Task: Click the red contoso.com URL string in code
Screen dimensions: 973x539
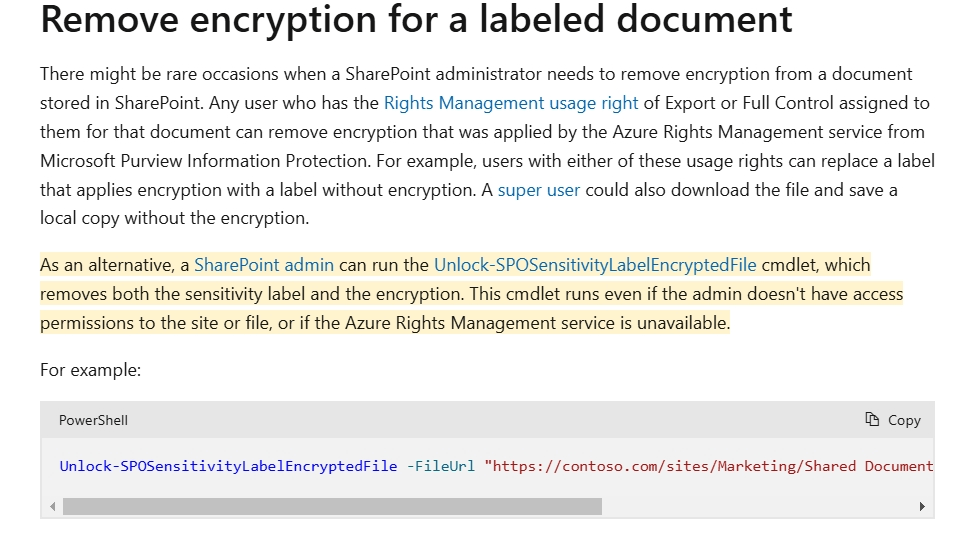Action: [x=709, y=466]
